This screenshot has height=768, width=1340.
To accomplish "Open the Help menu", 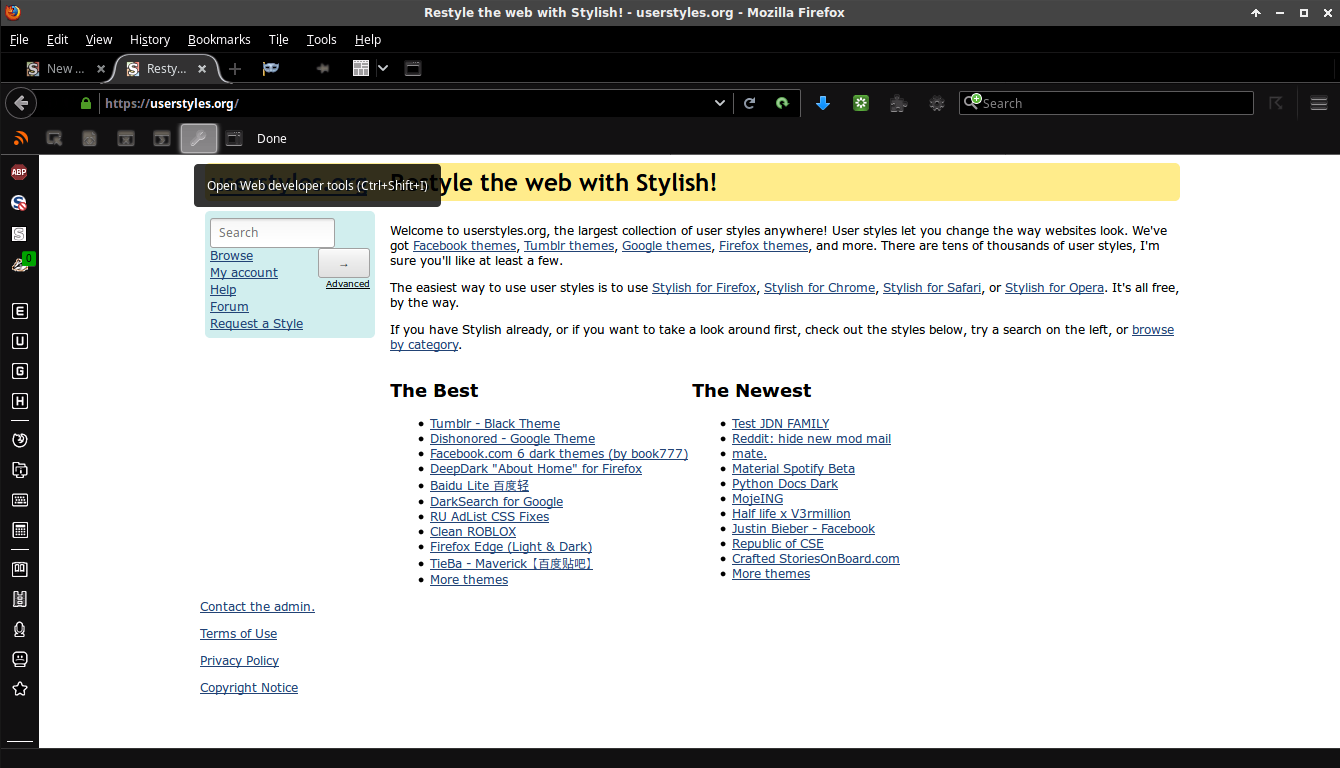I will [x=368, y=40].
